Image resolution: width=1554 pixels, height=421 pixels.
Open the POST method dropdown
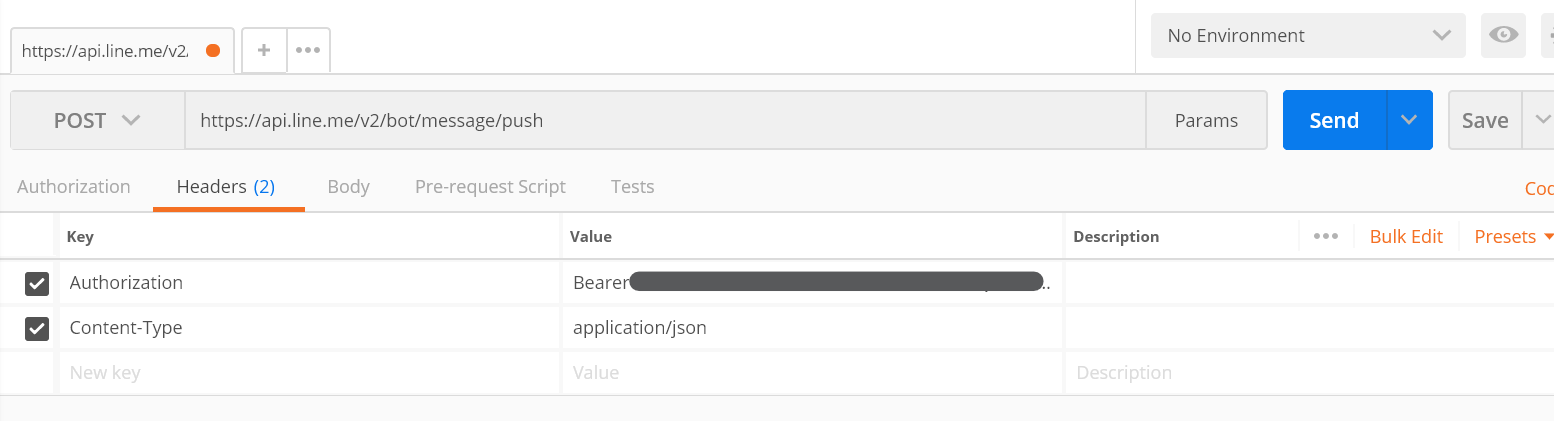click(x=97, y=121)
